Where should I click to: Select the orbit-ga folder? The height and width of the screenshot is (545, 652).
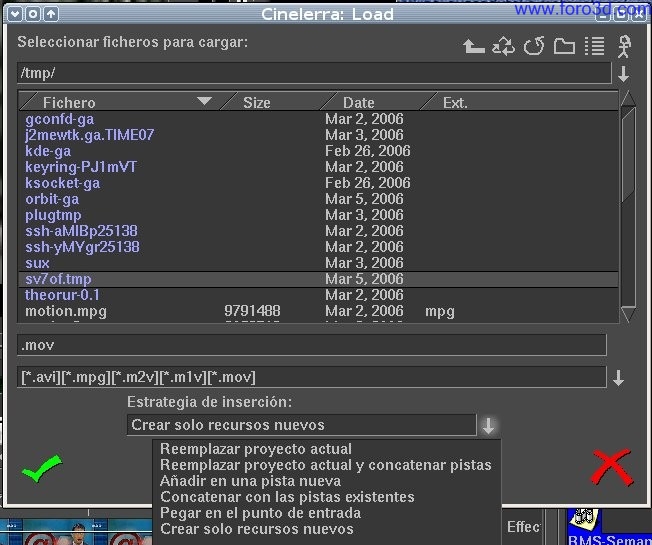(x=52, y=199)
